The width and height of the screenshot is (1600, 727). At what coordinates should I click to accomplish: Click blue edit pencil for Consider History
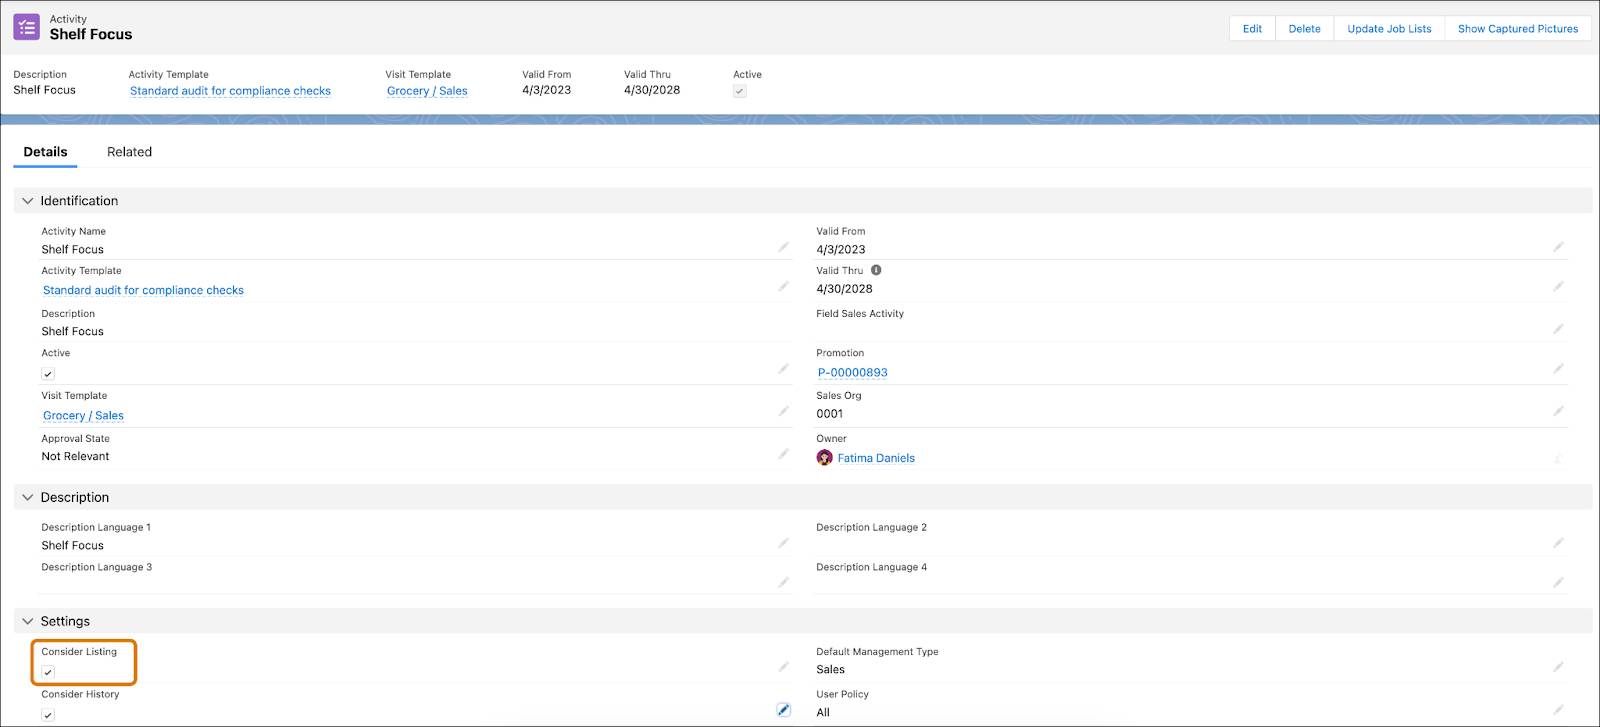(x=784, y=710)
